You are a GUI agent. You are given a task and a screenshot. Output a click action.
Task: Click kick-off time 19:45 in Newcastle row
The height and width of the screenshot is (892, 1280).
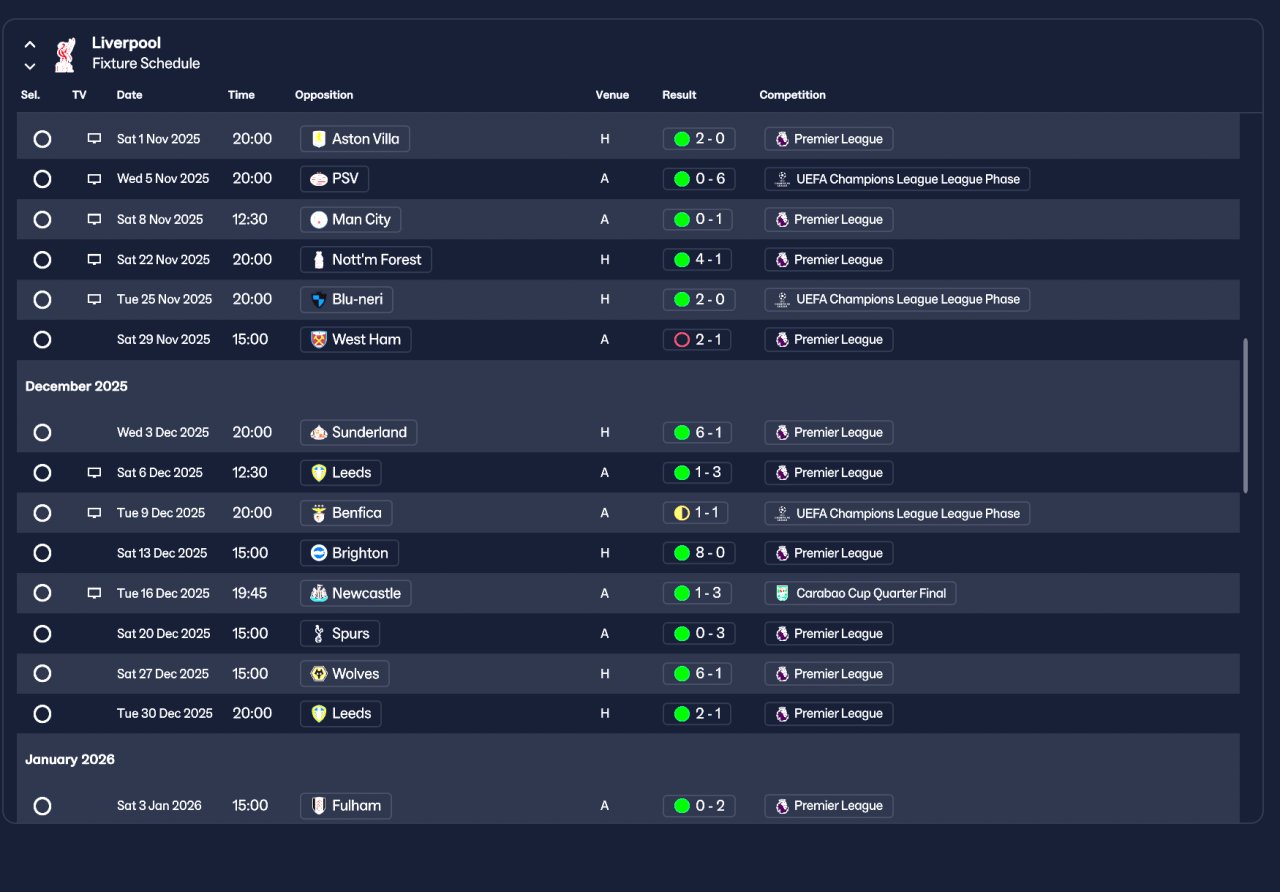tap(250, 593)
